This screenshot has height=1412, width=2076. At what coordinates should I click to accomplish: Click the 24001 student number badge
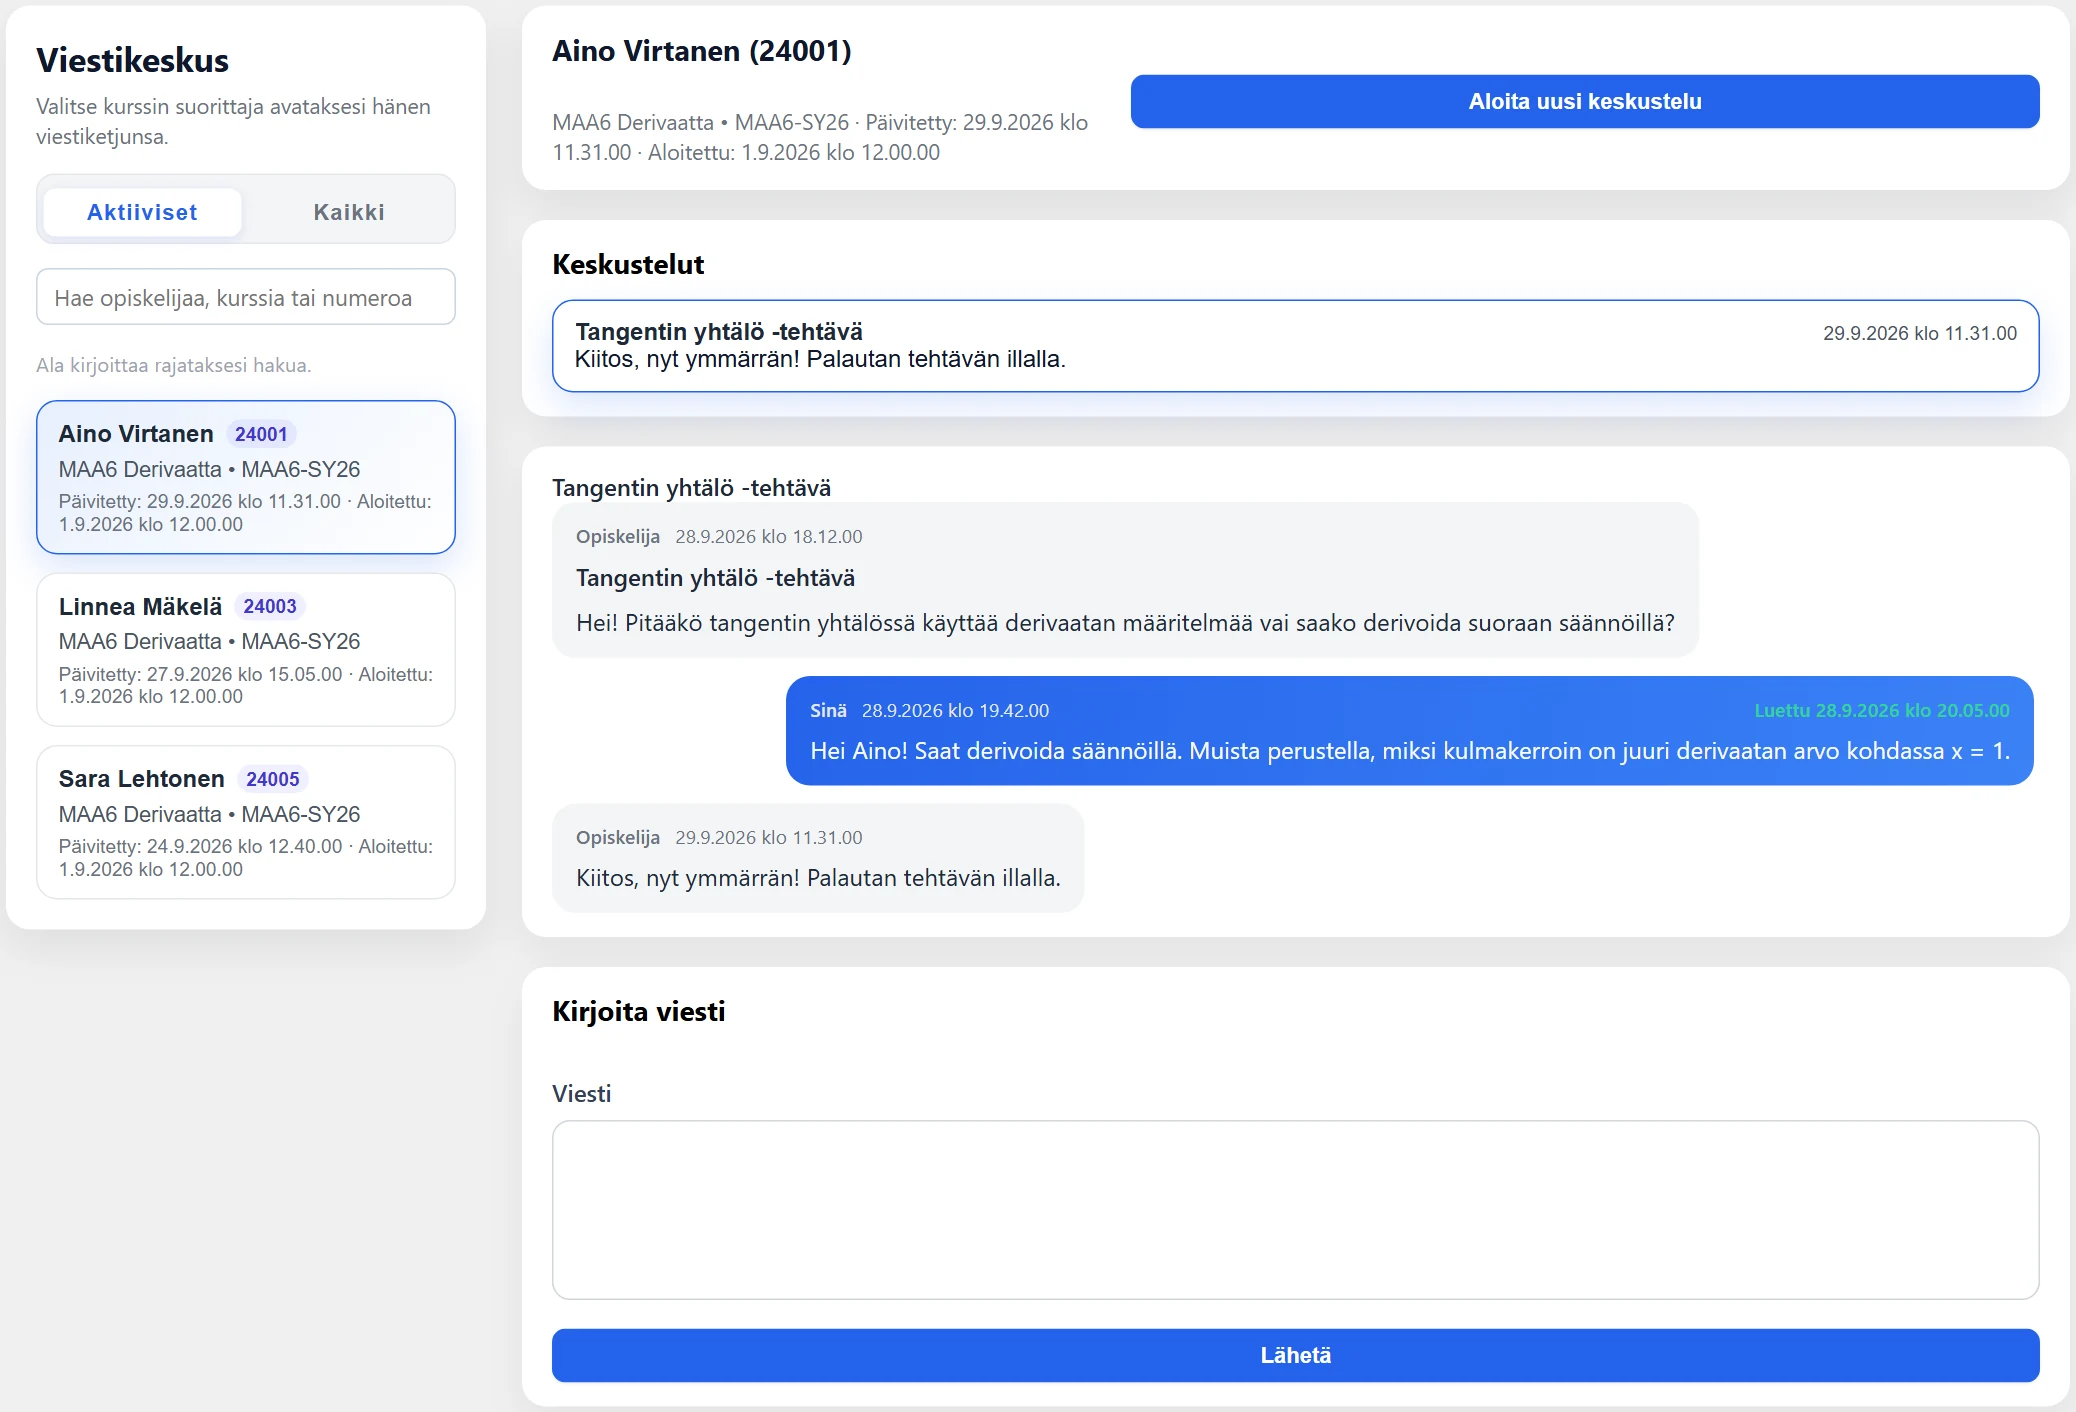(261, 434)
